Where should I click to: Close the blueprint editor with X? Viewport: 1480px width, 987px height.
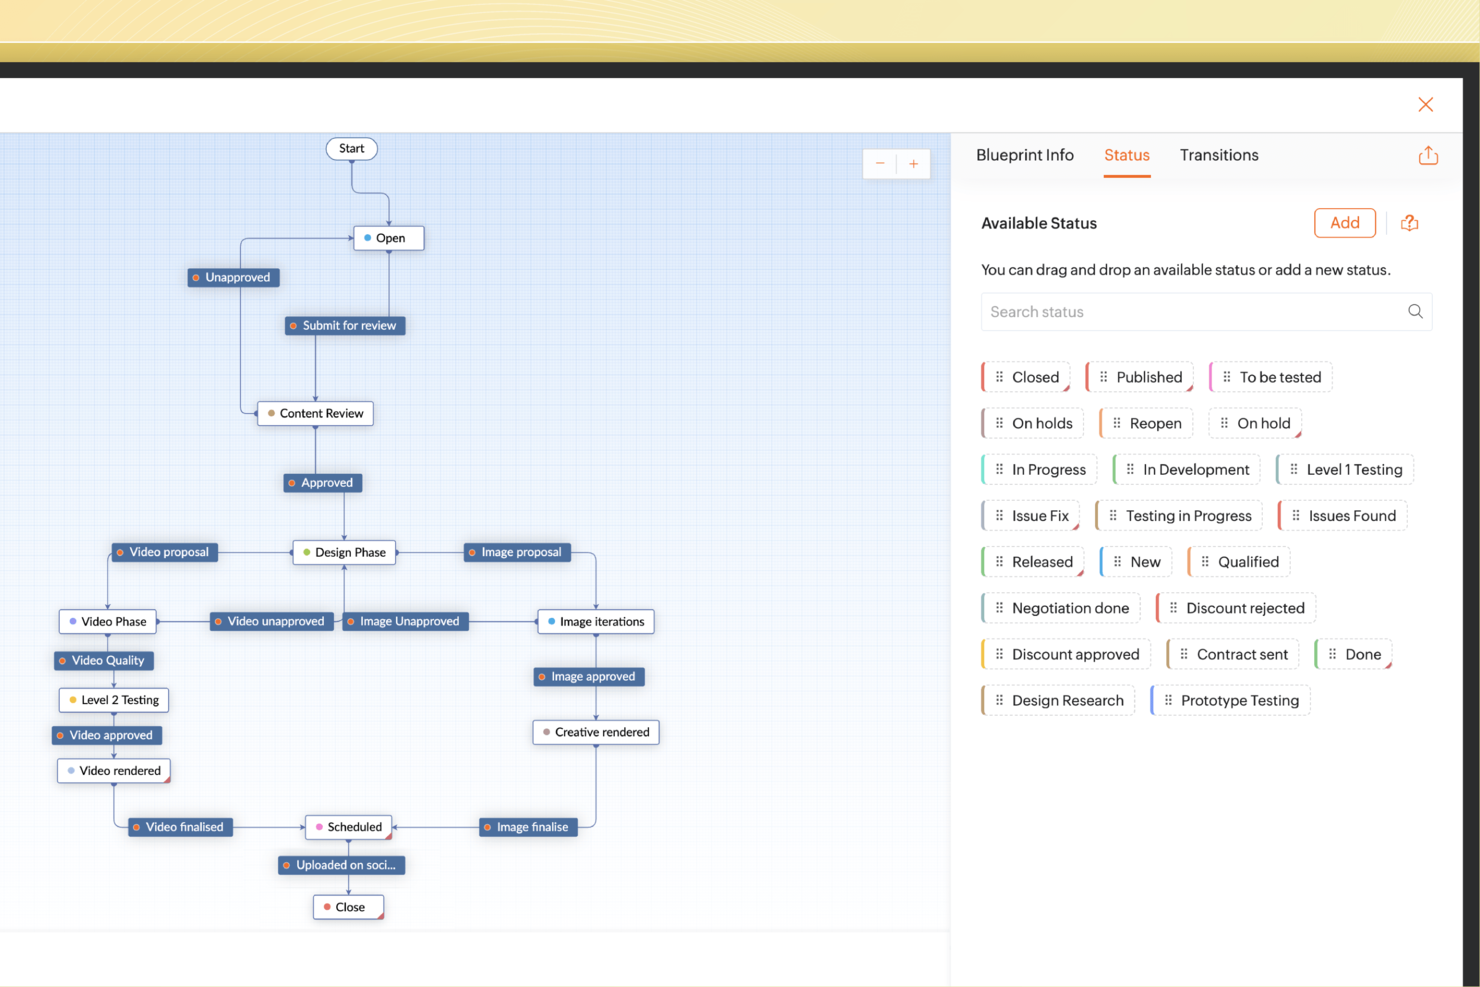tap(1425, 105)
